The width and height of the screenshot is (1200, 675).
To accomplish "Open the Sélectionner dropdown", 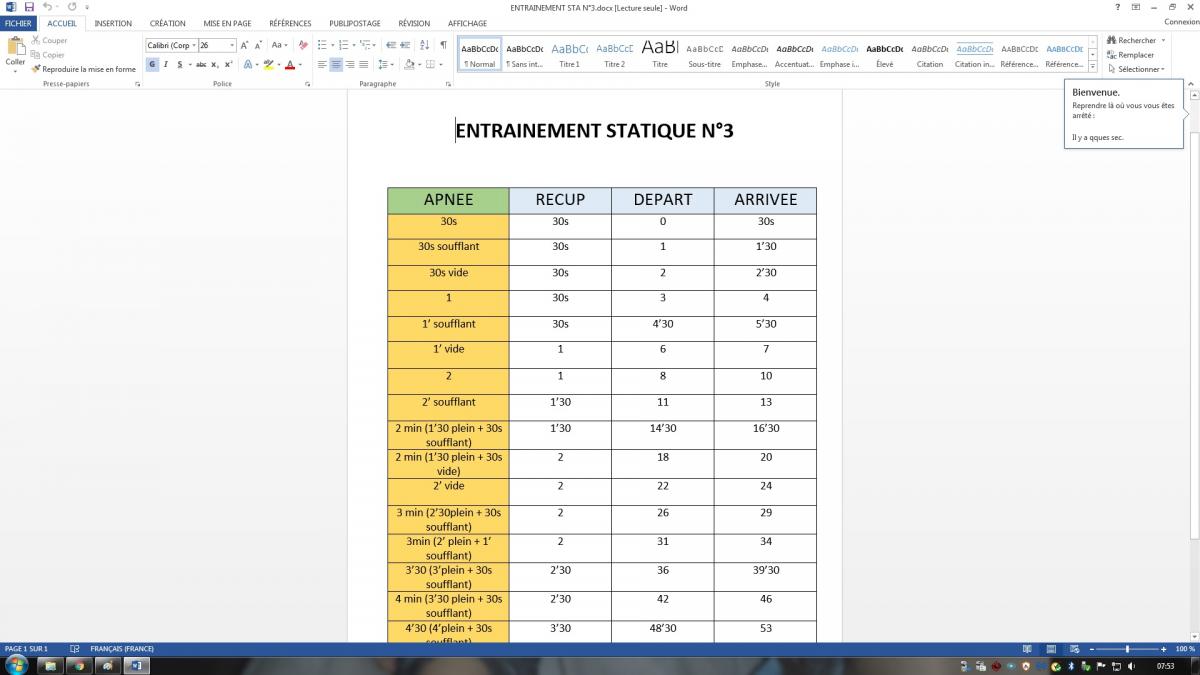I will point(1137,69).
